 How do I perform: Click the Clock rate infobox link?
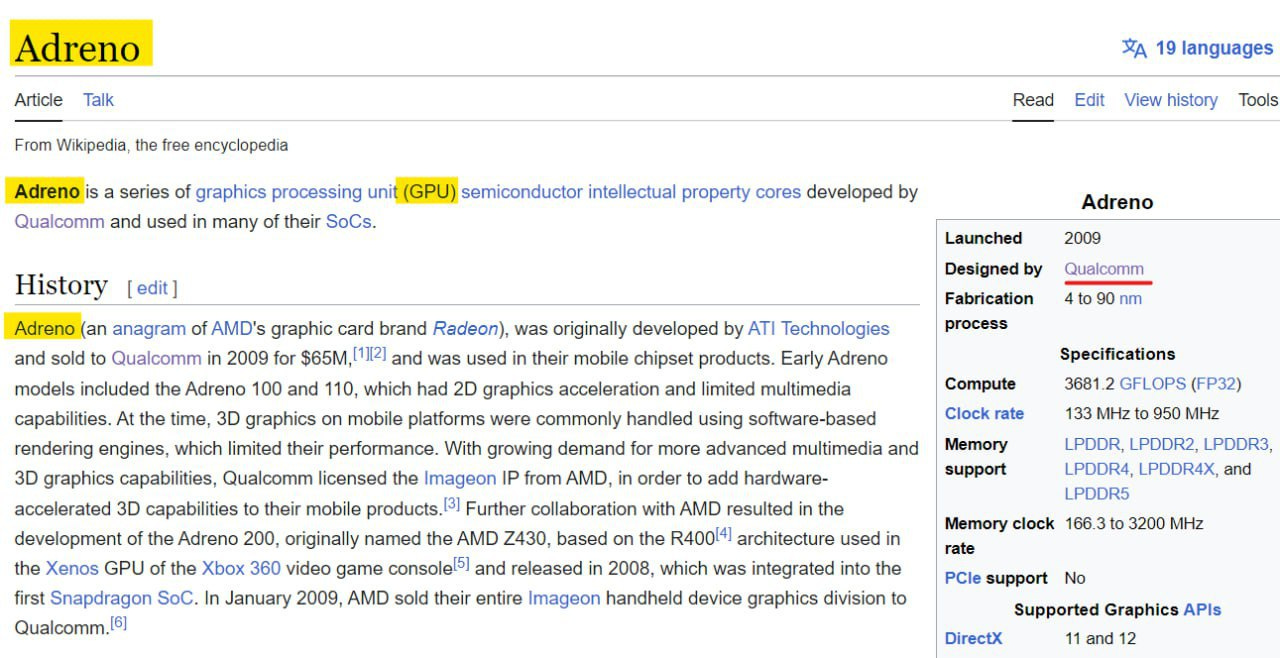point(984,413)
